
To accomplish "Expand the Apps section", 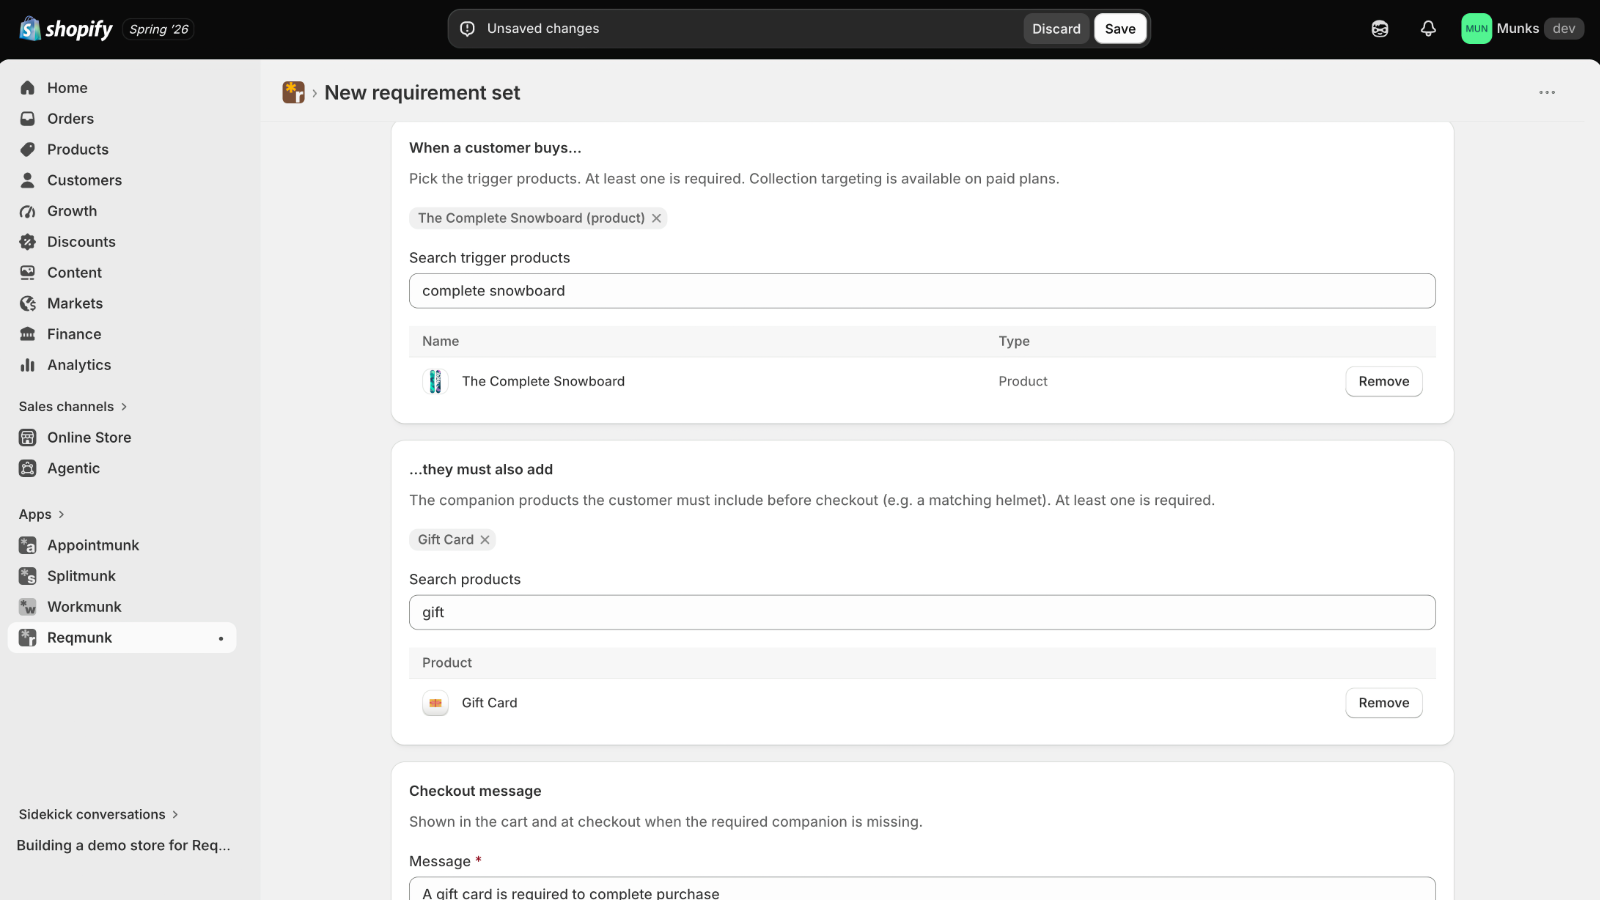I will click(x=42, y=515).
